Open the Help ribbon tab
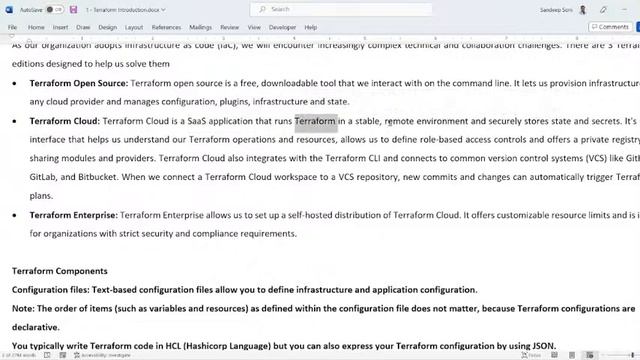The image size is (640, 360). click(310, 27)
